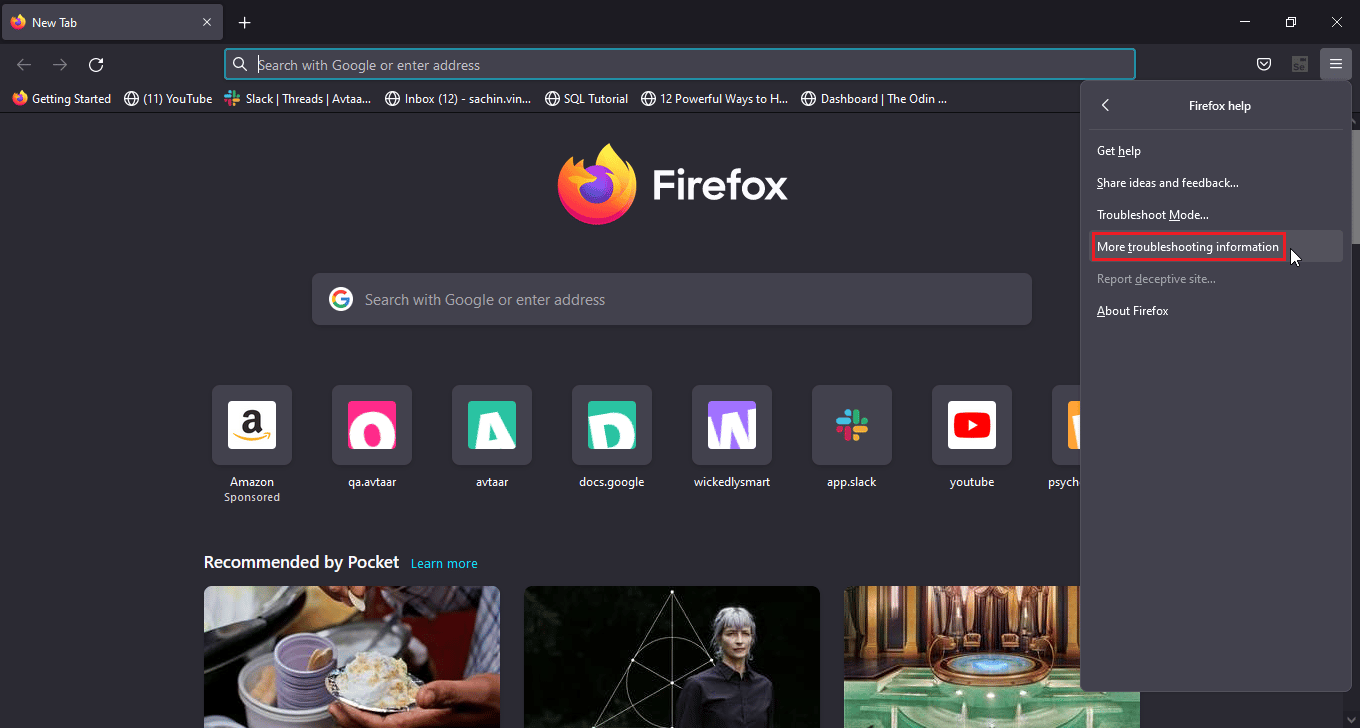Image resolution: width=1360 pixels, height=728 pixels.
Task: Open the SQL Tutorial bookmark
Action: 587,98
